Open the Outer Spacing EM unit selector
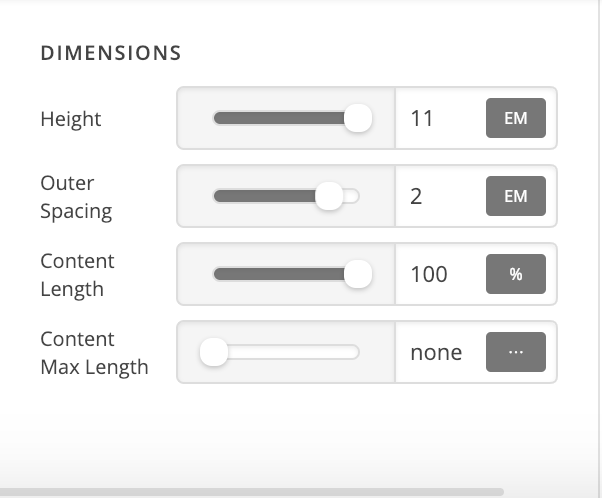Viewport: 602px width, 498px height. coord(515,197)
